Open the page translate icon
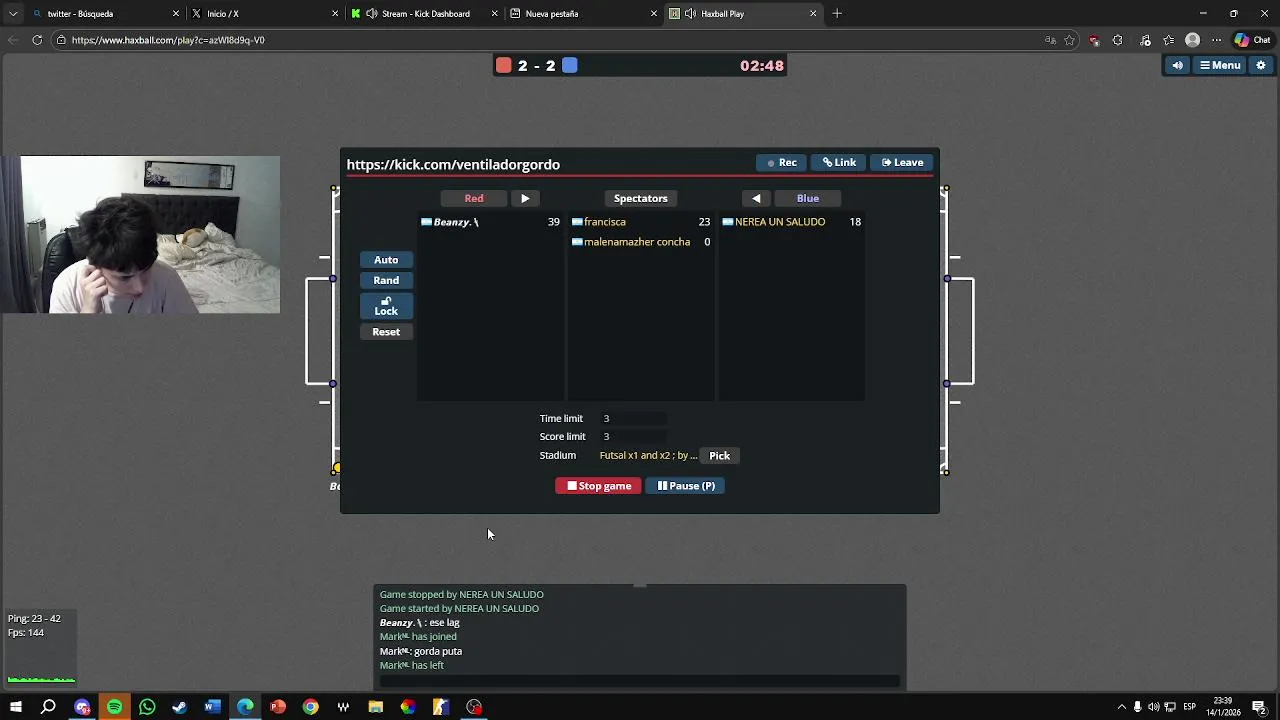1280x720 pixels. pyautogui.click(x=1050, y=40)
